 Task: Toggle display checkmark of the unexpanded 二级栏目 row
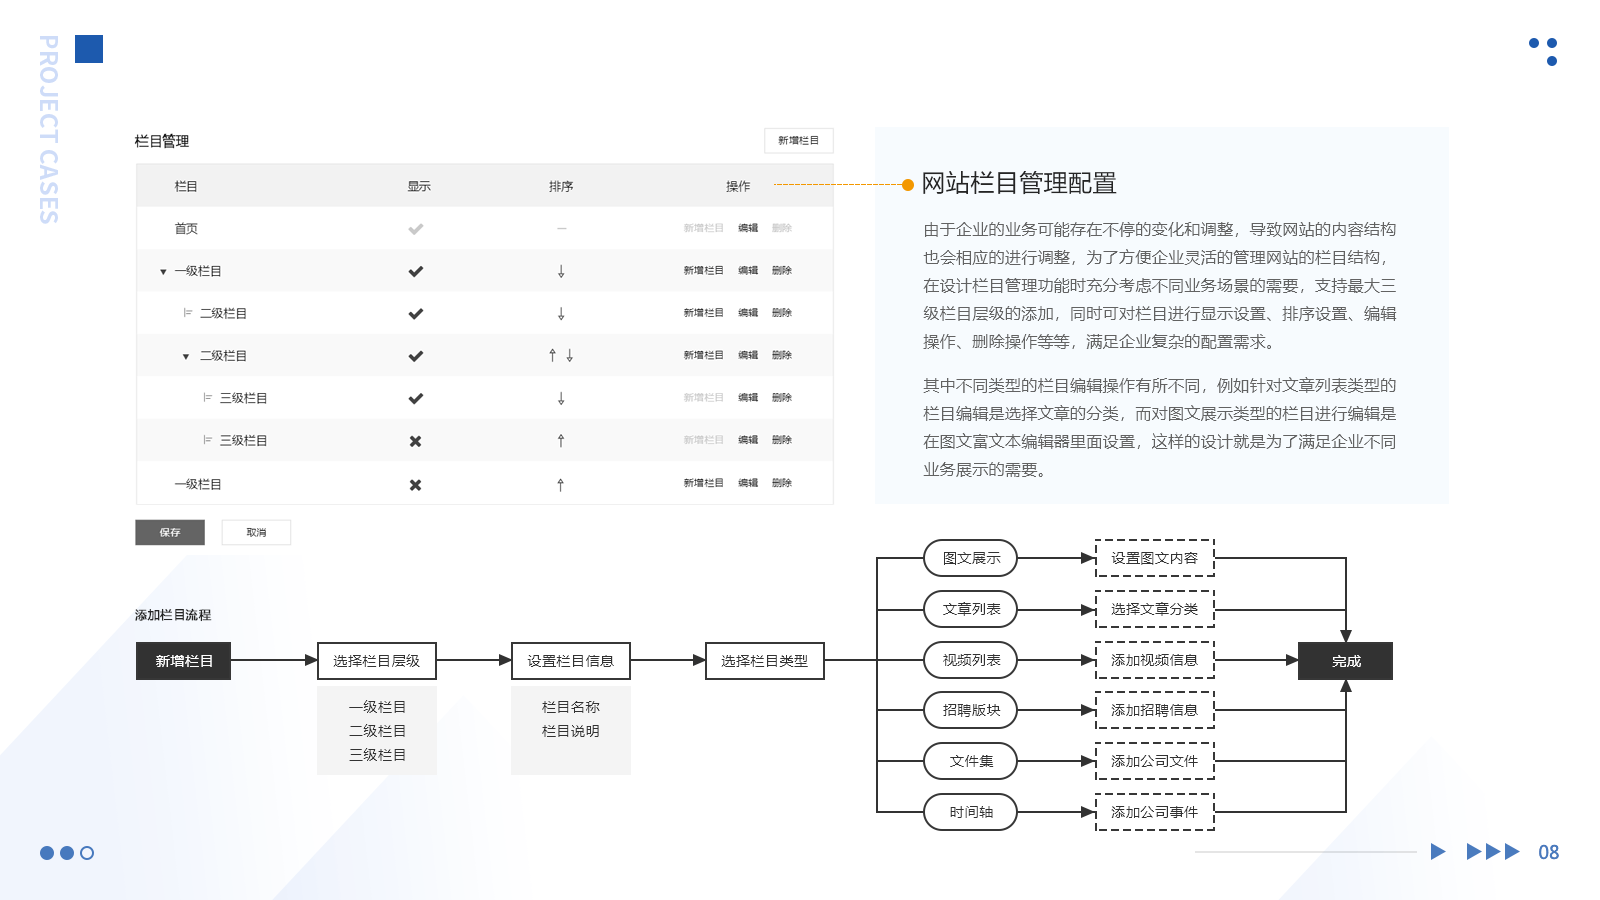click(x=416, y=313)
